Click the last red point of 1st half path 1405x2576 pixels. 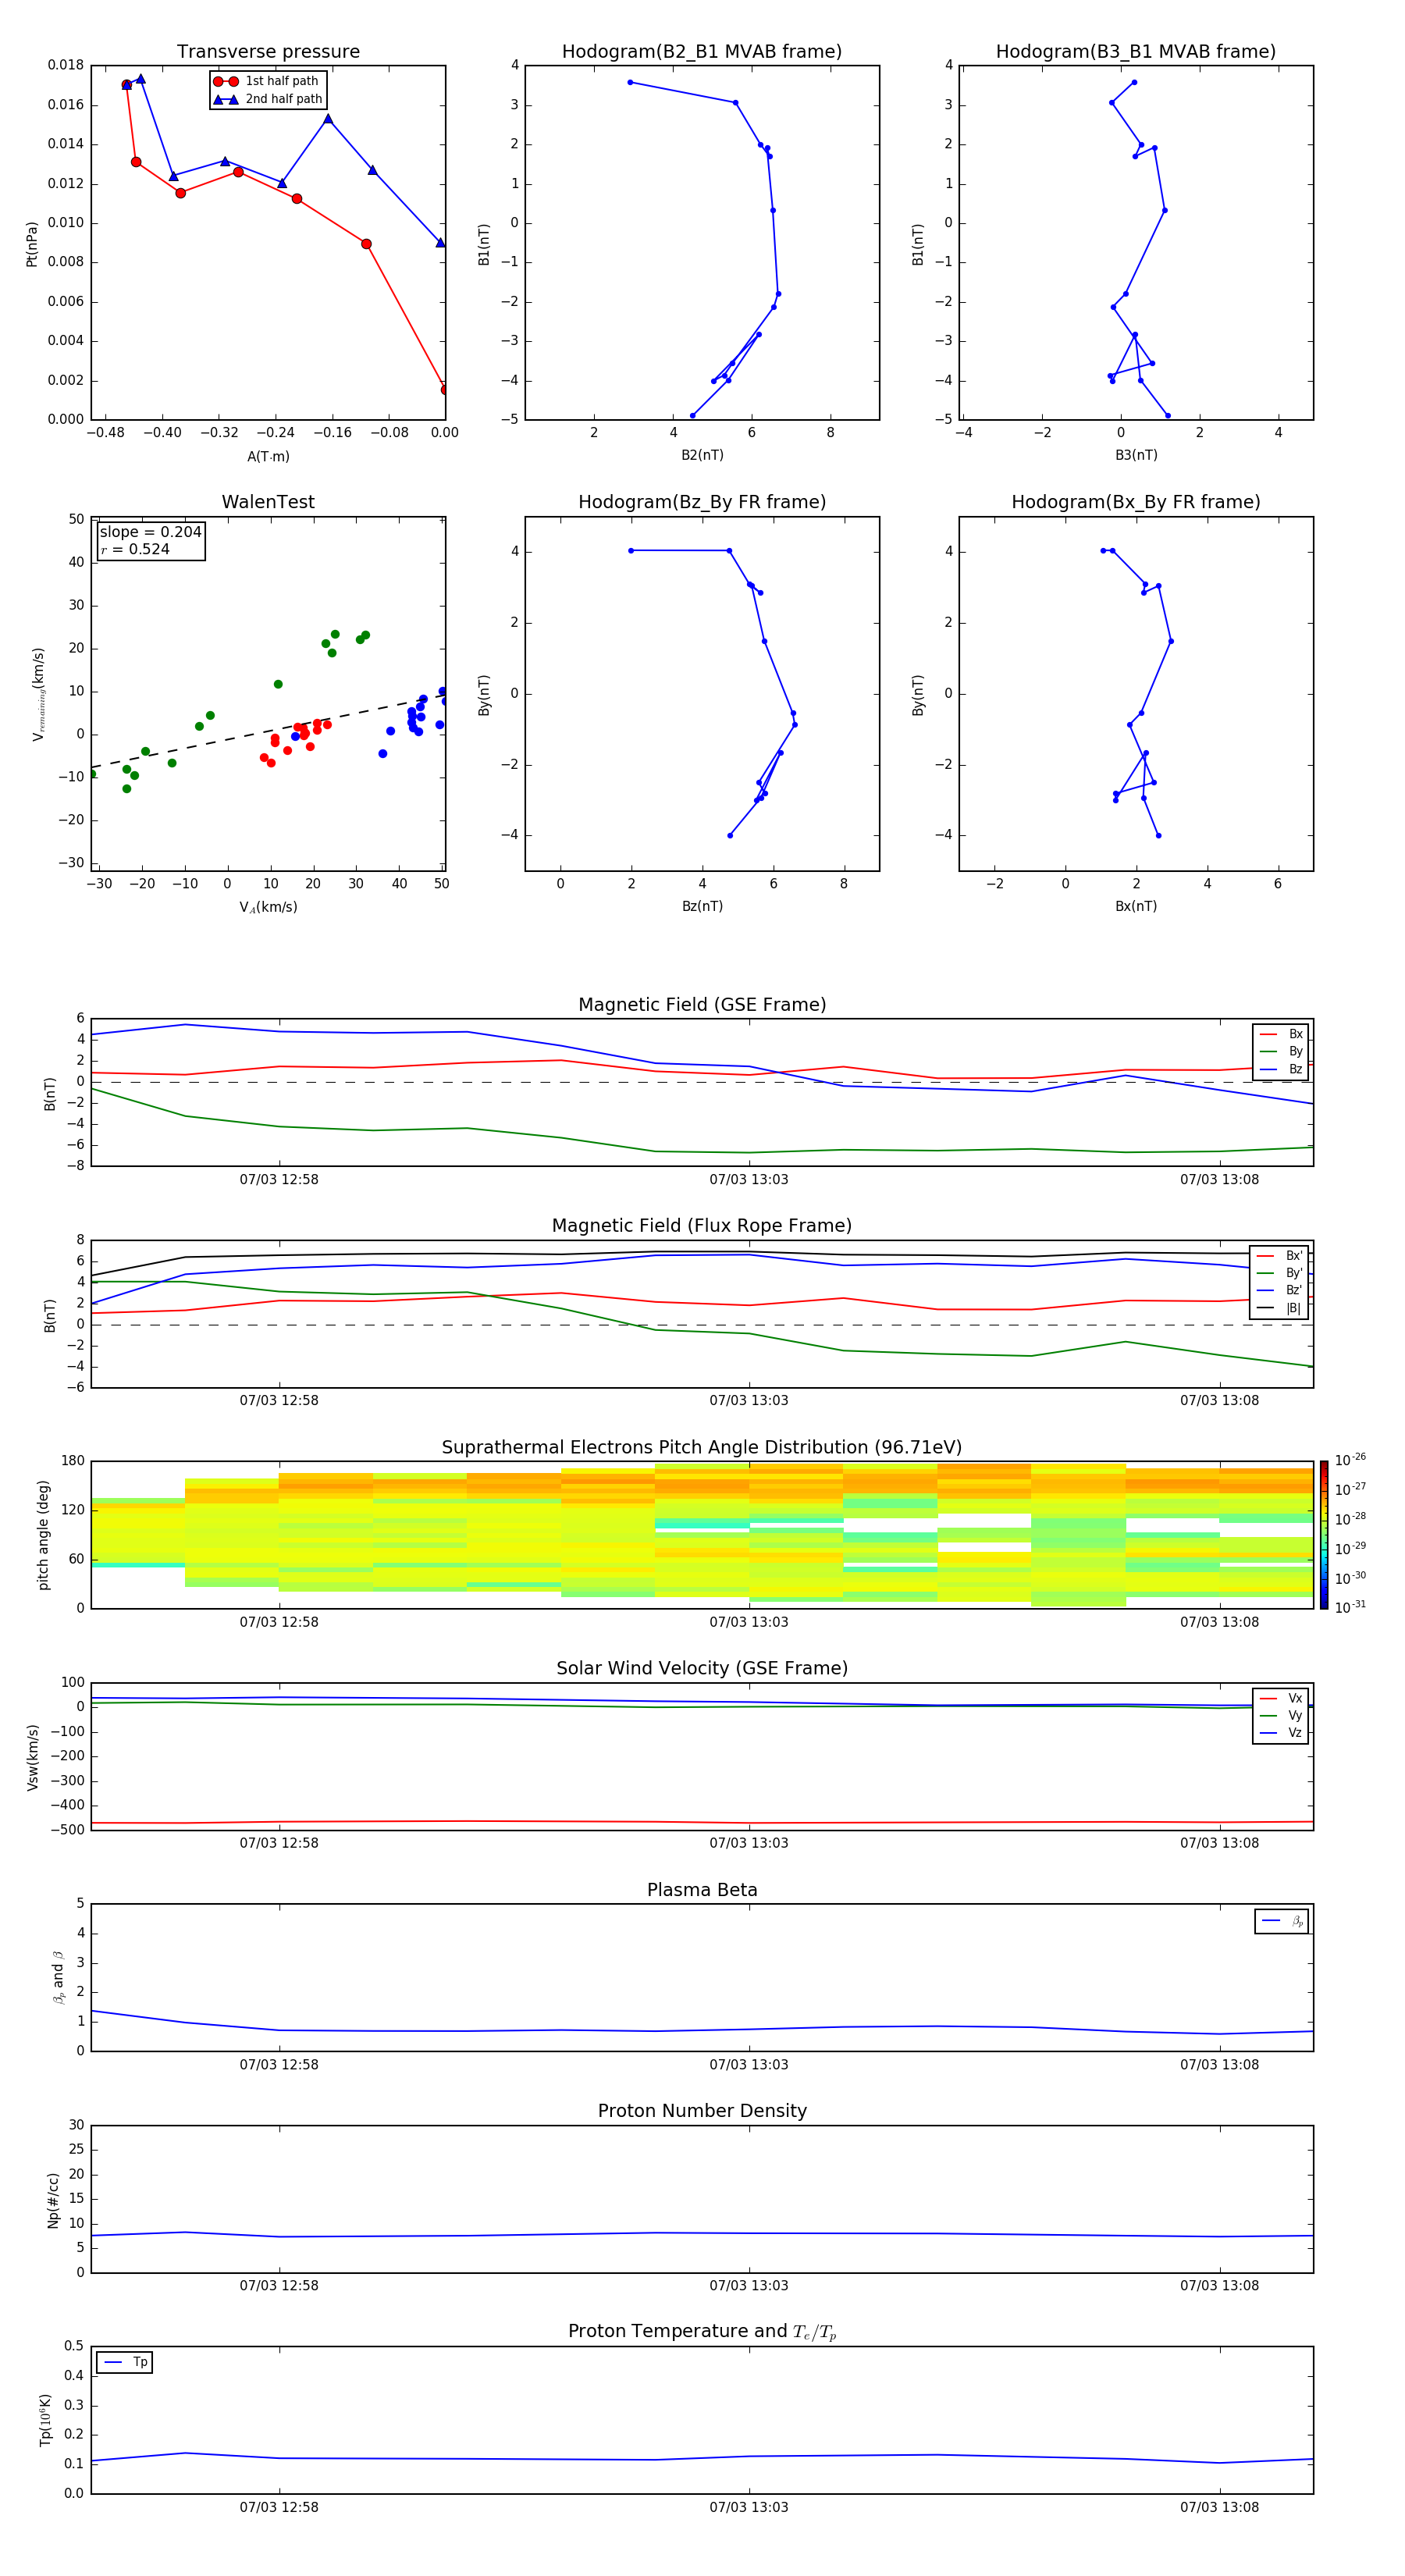click(x=444, y=390)
